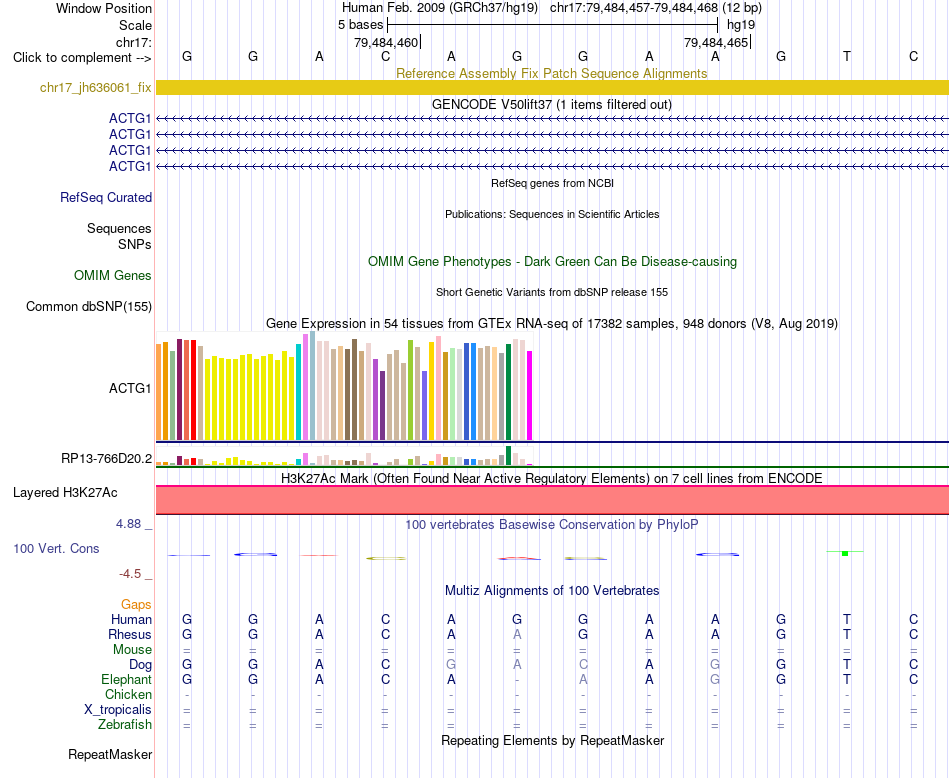Select the Mouse species label
Screen dimensions: 950x778
point(132,650)
